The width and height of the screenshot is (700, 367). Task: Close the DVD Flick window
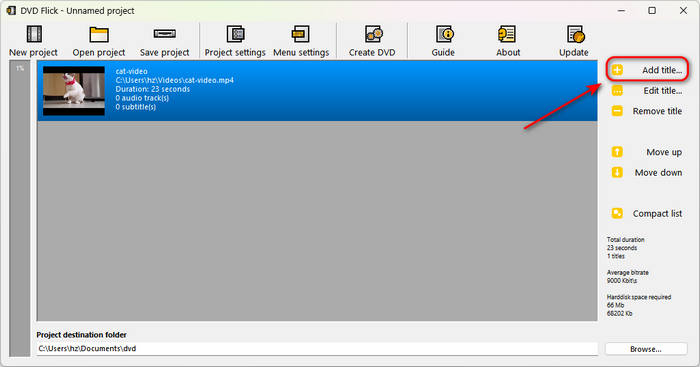point(683,11)
